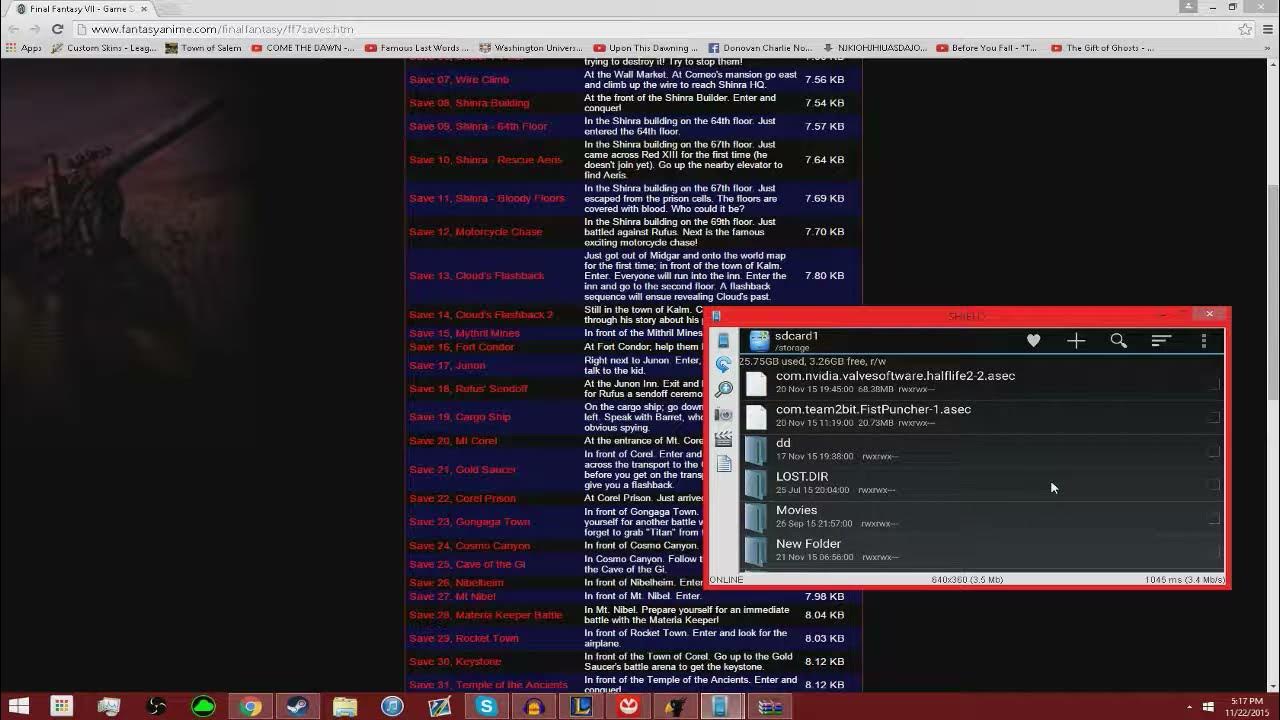Open Save 13, Cloud's Flashback link
1280x720 pixels.
pos(477,276)
